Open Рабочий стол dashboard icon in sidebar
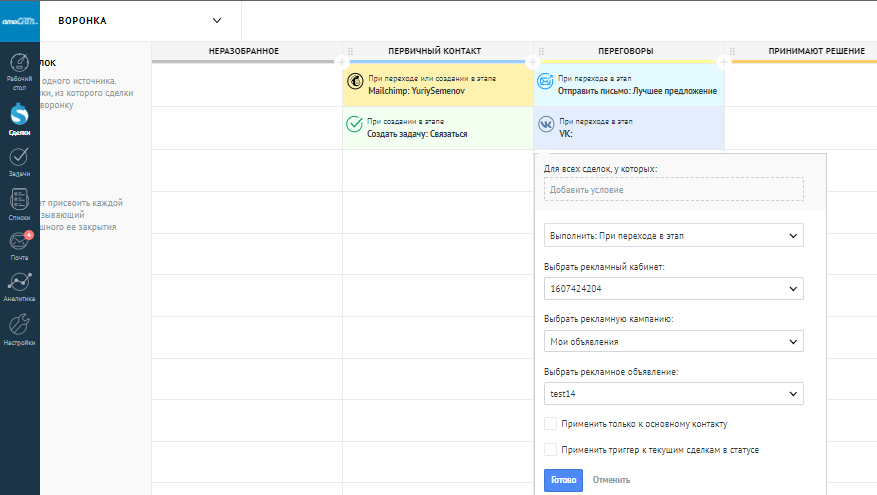This screenshot has width=877, height=495. [19, 68]
